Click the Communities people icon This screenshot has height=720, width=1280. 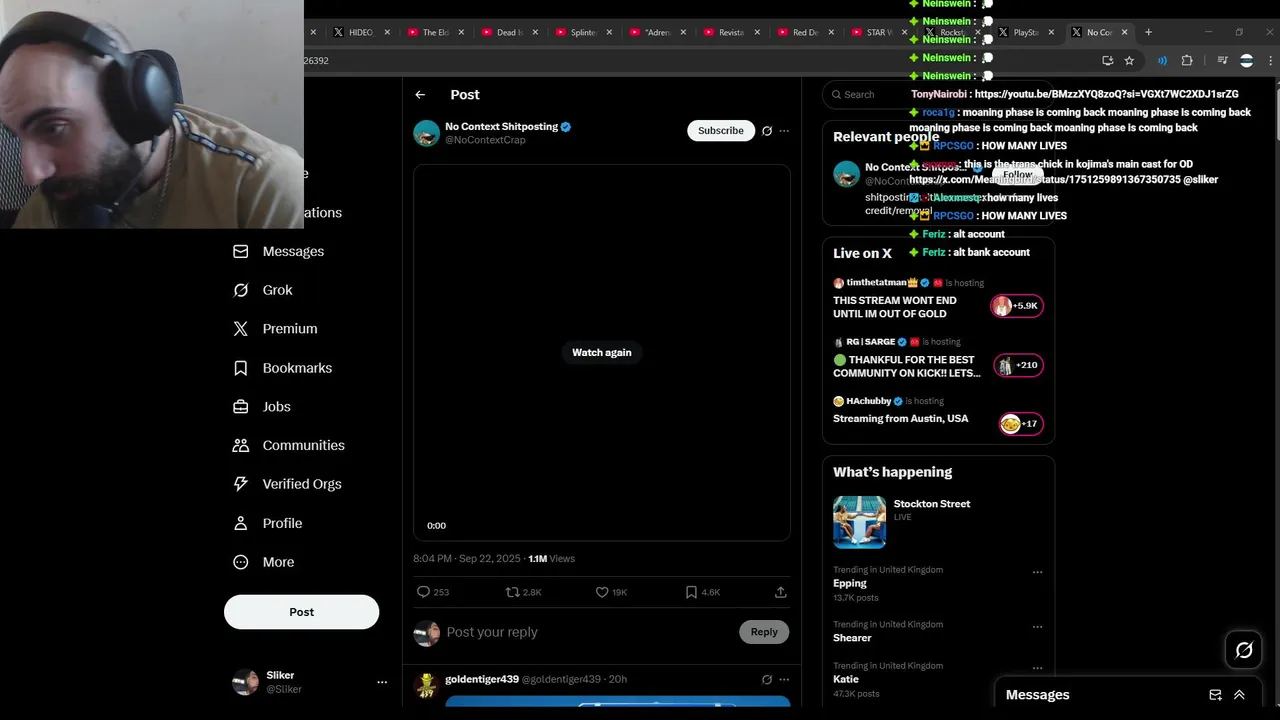tap(240, 445)
